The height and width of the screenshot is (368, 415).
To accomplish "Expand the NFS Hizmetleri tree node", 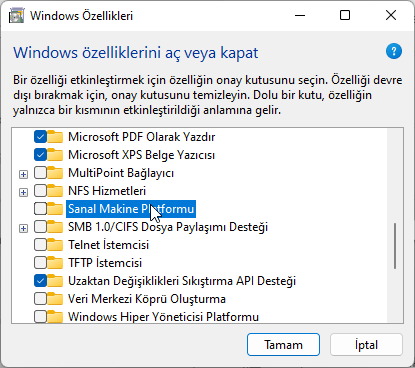I will (x=23, y=192).
